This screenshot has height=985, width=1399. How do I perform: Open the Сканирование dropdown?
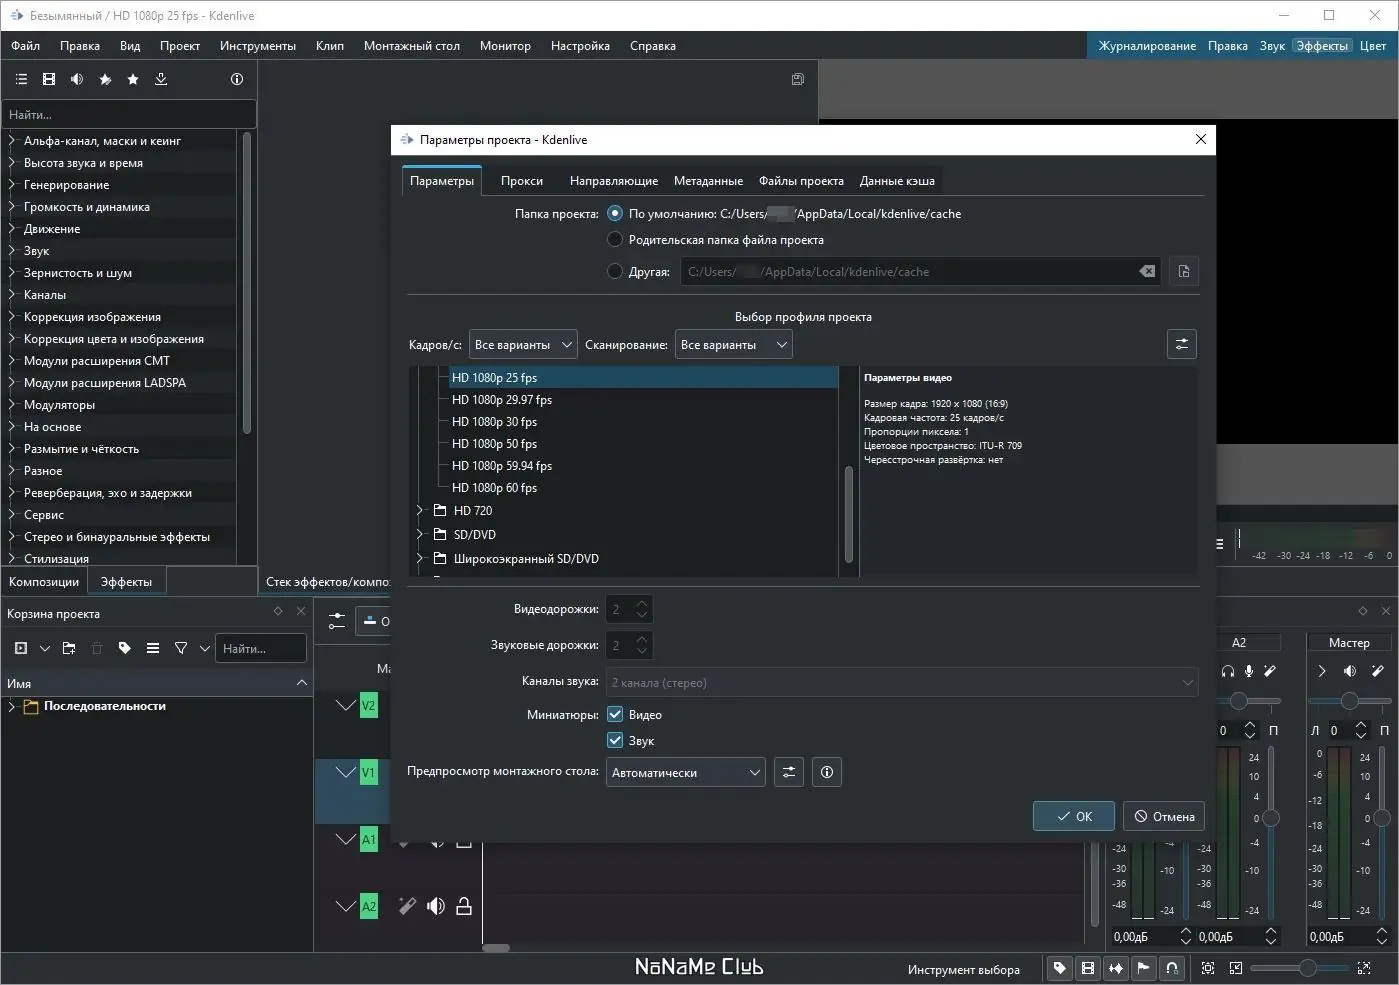click(x=733, y=345)
